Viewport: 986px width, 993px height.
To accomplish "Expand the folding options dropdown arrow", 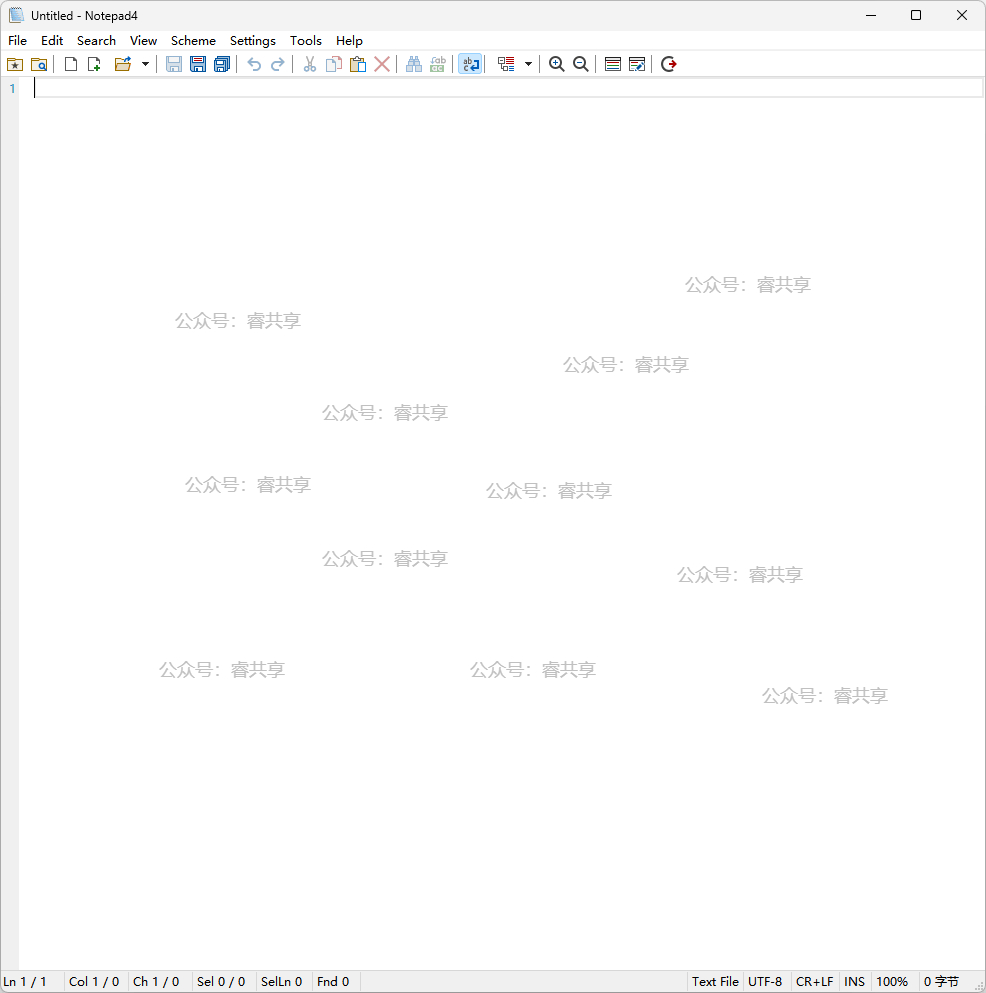I will (x=528, y=64).
